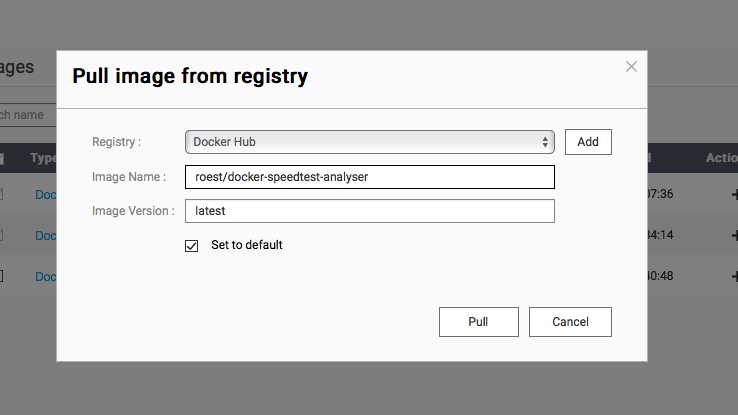Click the Image Name input field
Viewport: 738px width, 415px height.
[x=369, y=177]
